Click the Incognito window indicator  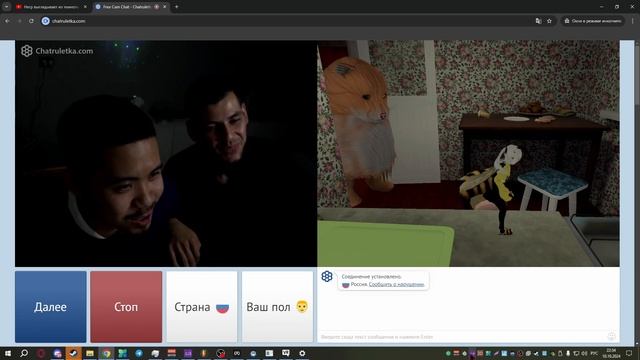pos(593,21)
